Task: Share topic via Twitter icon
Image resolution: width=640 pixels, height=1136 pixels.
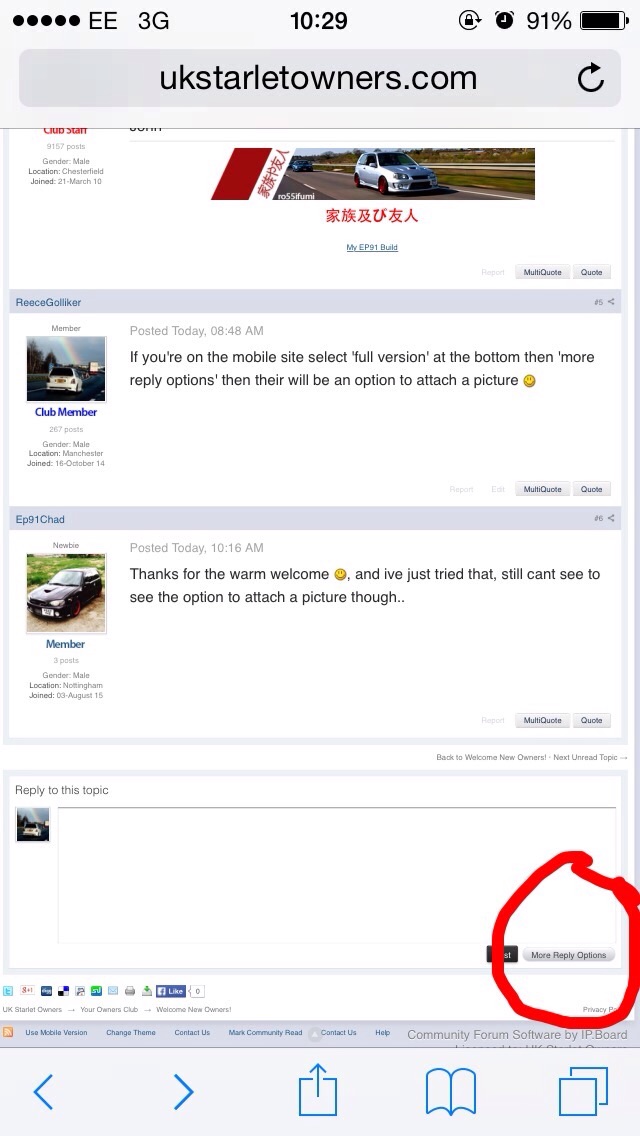Action: 8,990
